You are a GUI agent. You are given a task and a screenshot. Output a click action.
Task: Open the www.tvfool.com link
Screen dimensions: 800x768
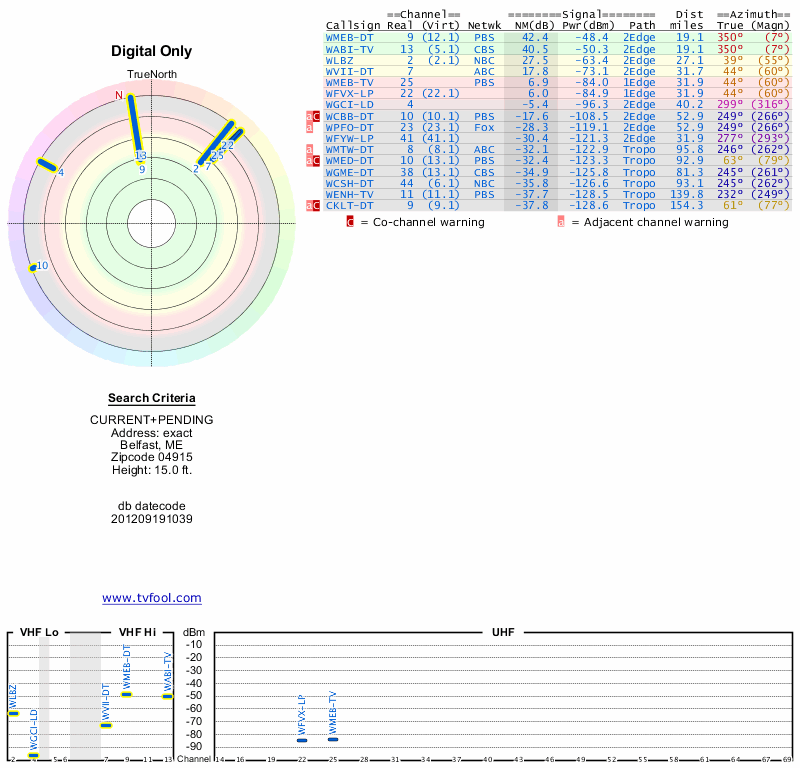click(152, 598)
